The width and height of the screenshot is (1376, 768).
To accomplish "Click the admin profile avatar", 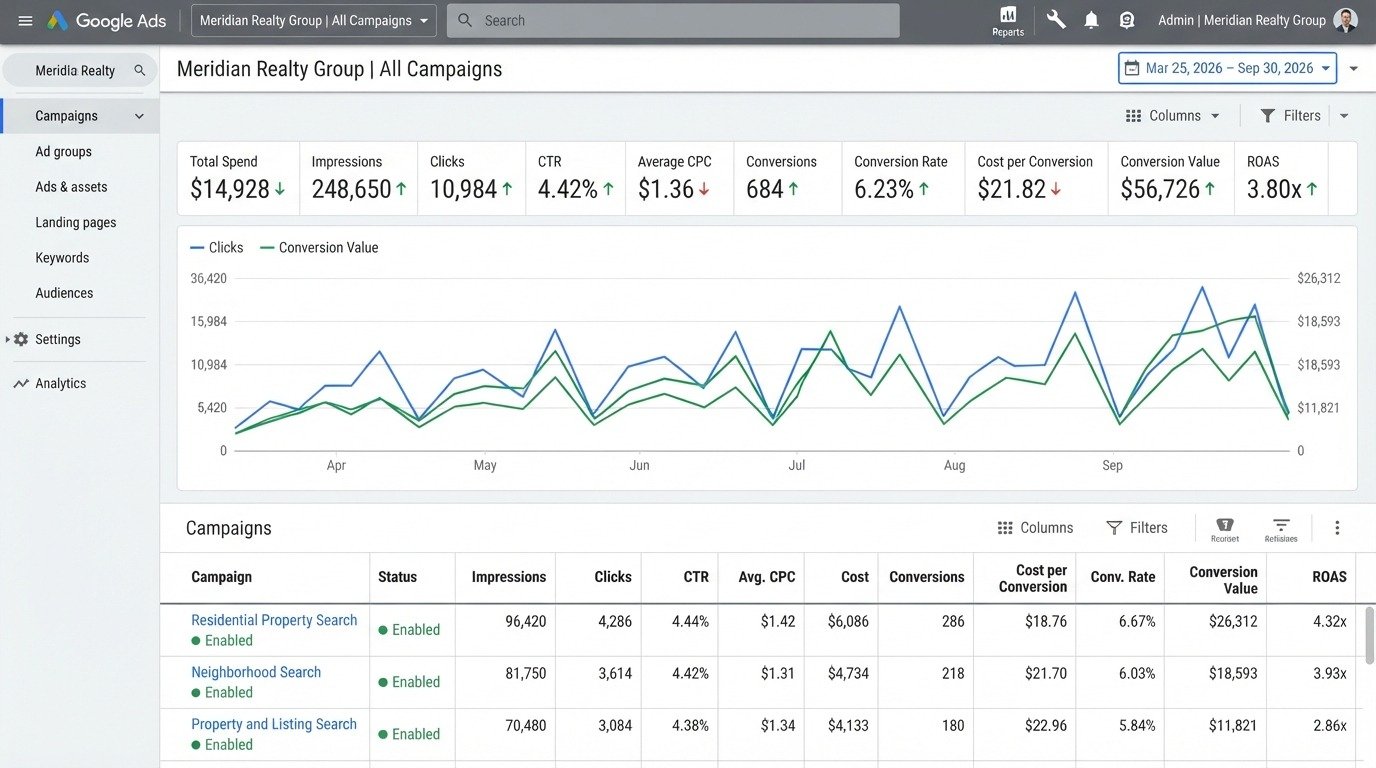I will coord(1346,20).
